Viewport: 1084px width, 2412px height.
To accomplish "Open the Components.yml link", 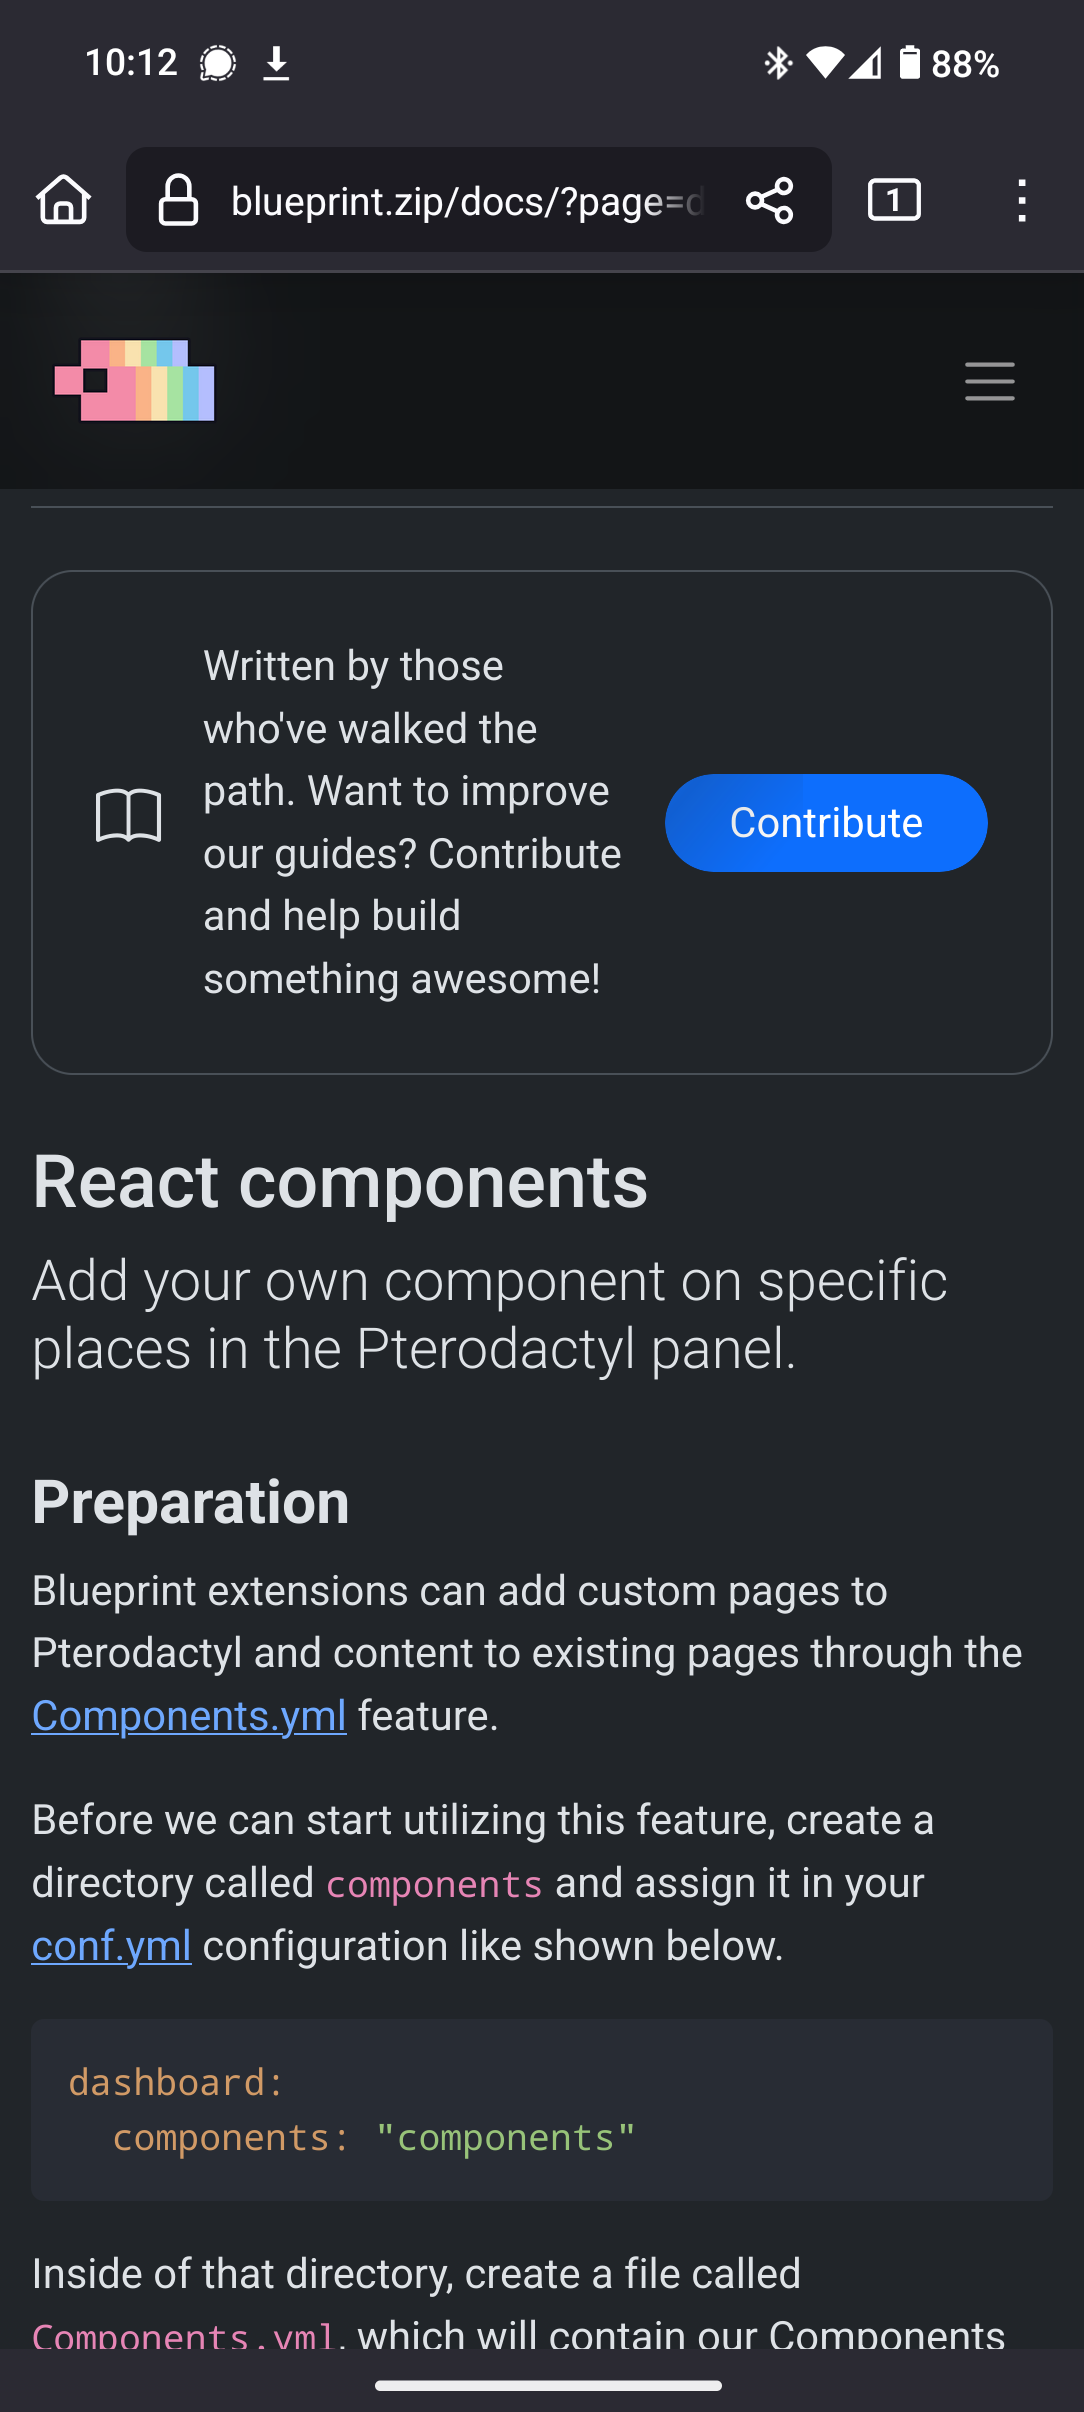I will pos(189,1716).
